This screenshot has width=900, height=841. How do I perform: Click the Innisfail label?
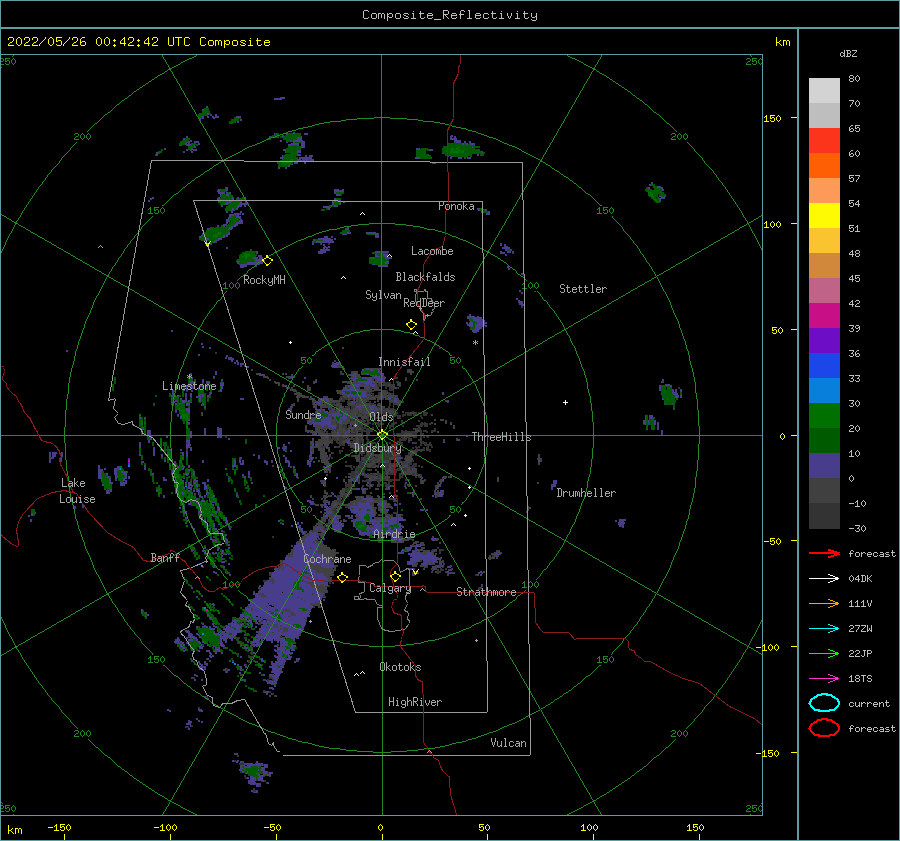coord(404,362)
